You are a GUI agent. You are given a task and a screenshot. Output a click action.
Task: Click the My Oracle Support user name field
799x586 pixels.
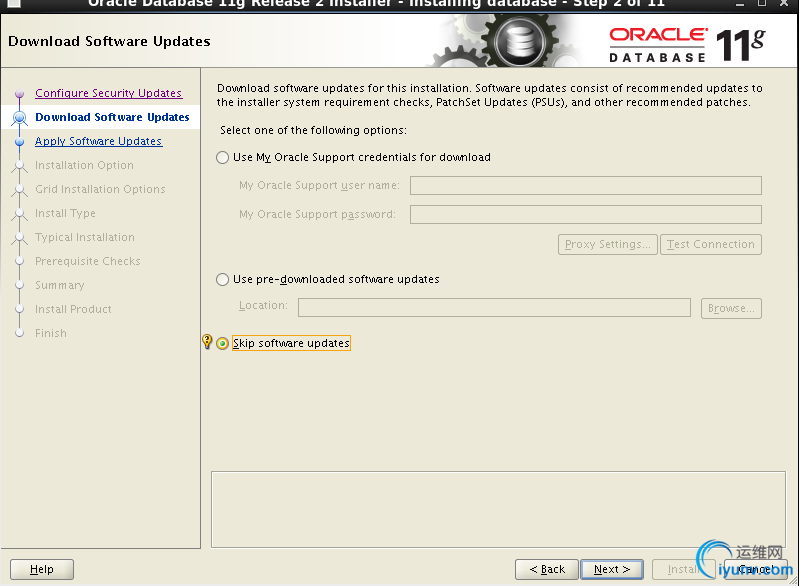coord(585,185)
